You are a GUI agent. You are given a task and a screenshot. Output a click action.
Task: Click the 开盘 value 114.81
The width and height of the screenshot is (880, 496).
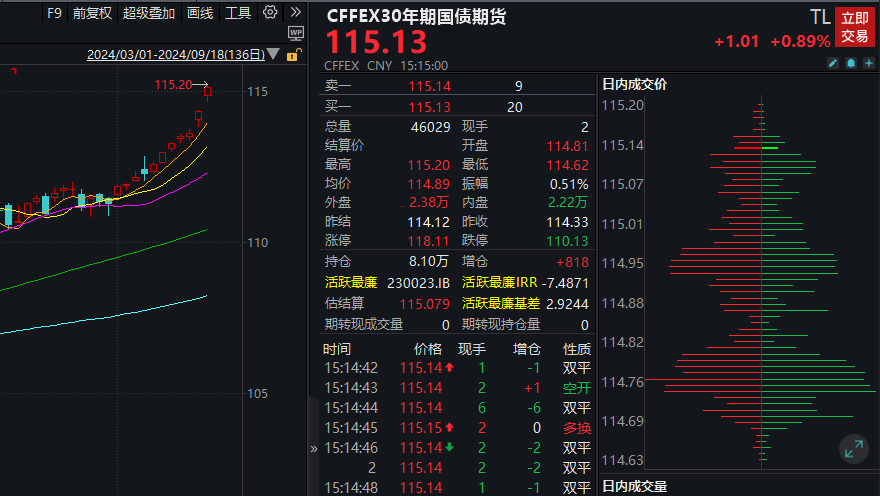567,146
